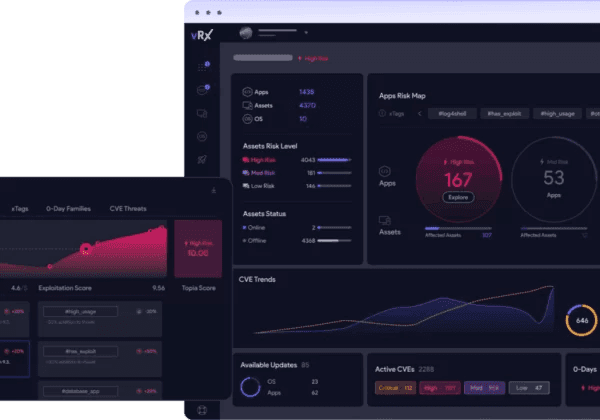Image resolution: width=600 pixels, height=420 pixels.
Task: Switch to the xTags tab
Action: (20, 209)
